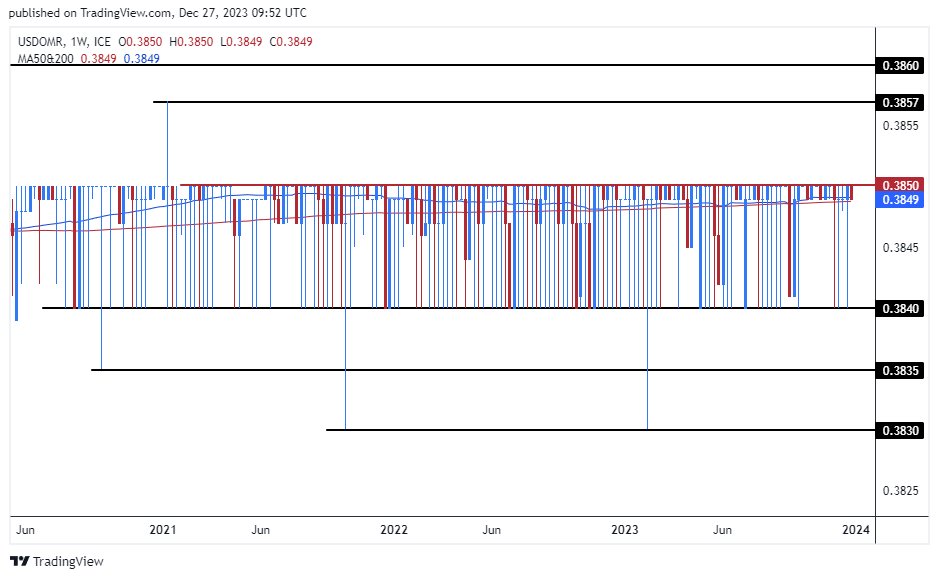Image resolution: width=939 pixels, height=579 pixels.
Task: Select the high value H0.3850
Action: coord(191,41)
